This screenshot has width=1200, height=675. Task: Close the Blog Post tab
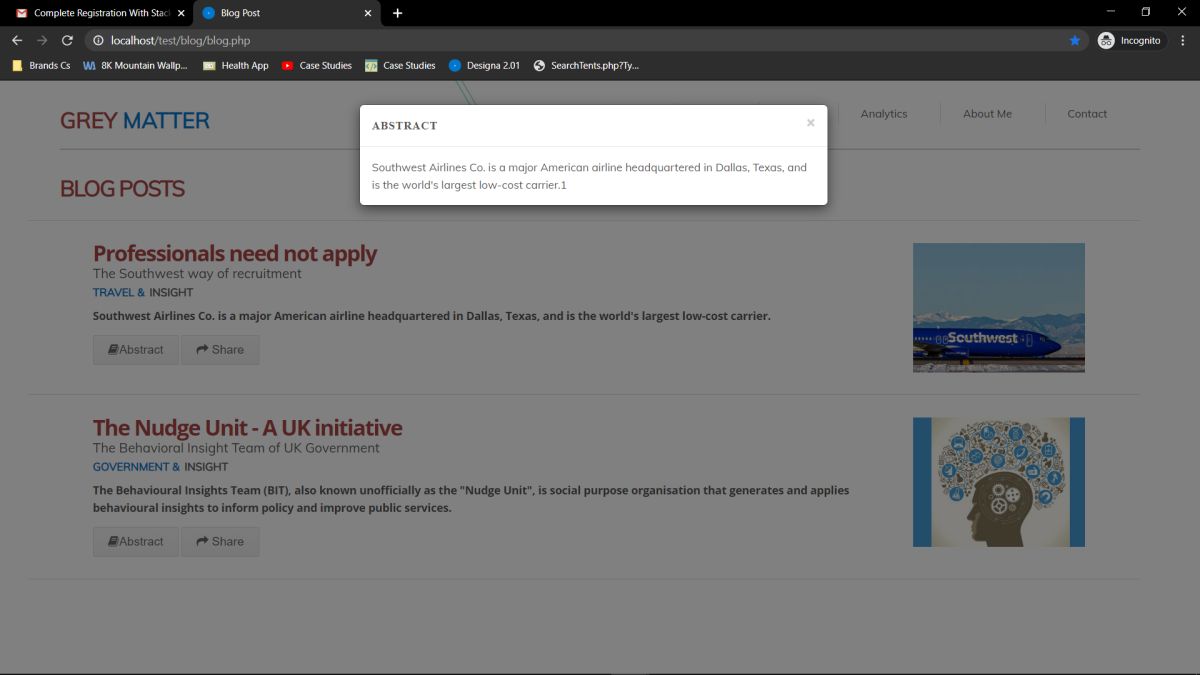[368, 13]
